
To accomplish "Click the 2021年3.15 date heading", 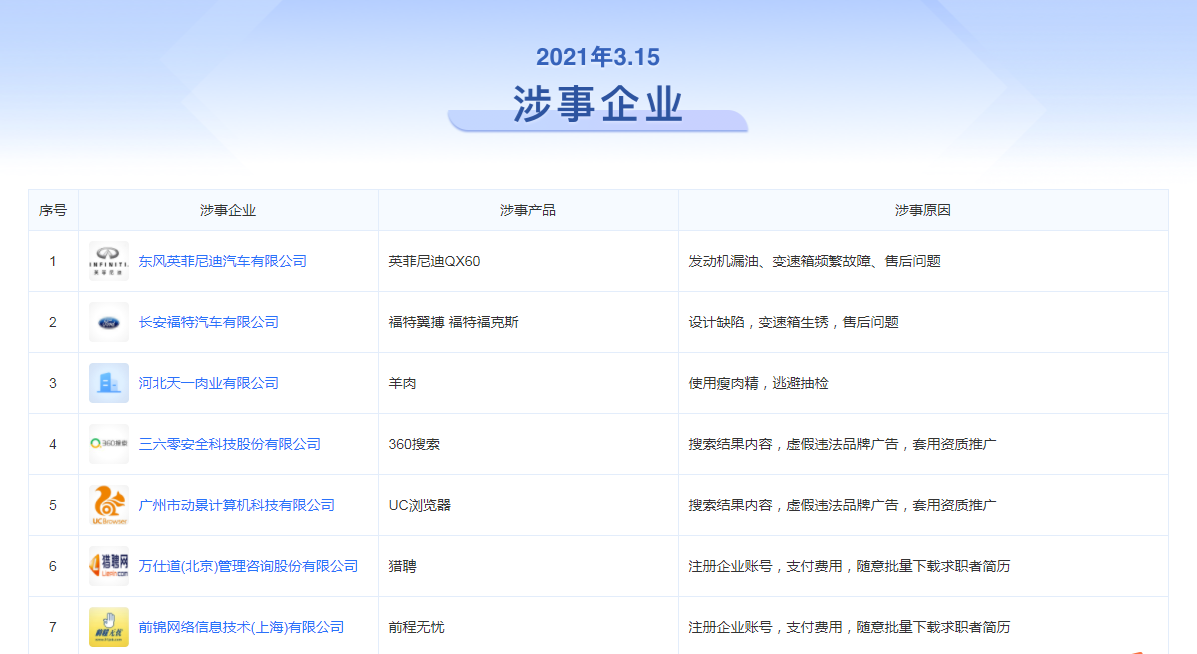I will click(598, 57).
